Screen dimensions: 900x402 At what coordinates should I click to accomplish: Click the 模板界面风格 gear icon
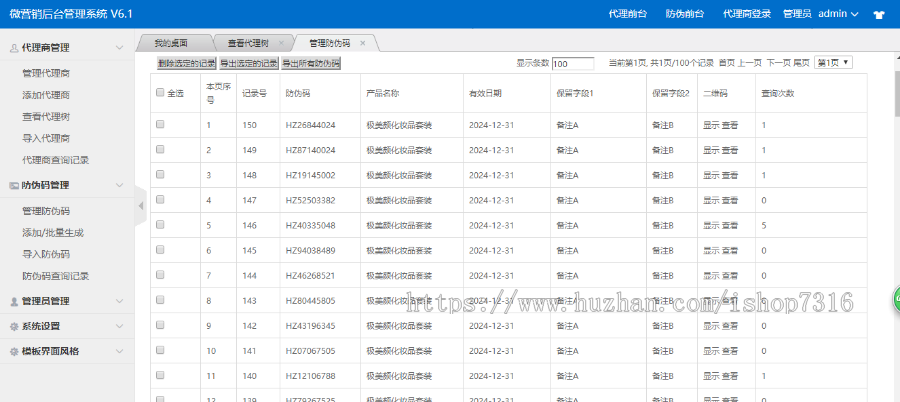coord(12,351)
